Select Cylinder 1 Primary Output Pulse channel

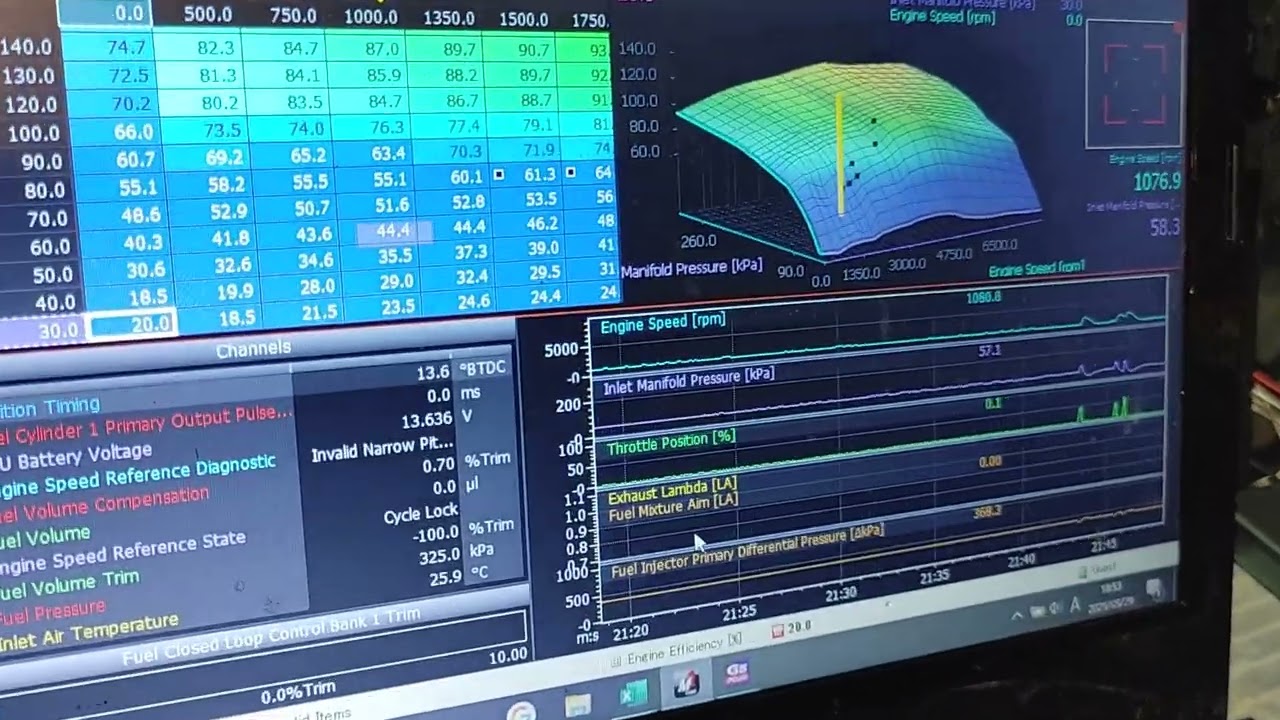point(147,425)
